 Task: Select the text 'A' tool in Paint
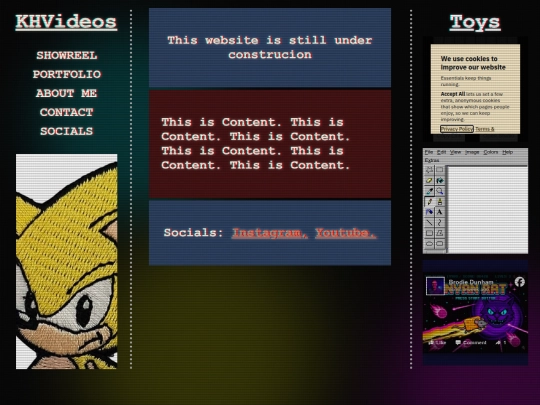[x=440, y=212]
